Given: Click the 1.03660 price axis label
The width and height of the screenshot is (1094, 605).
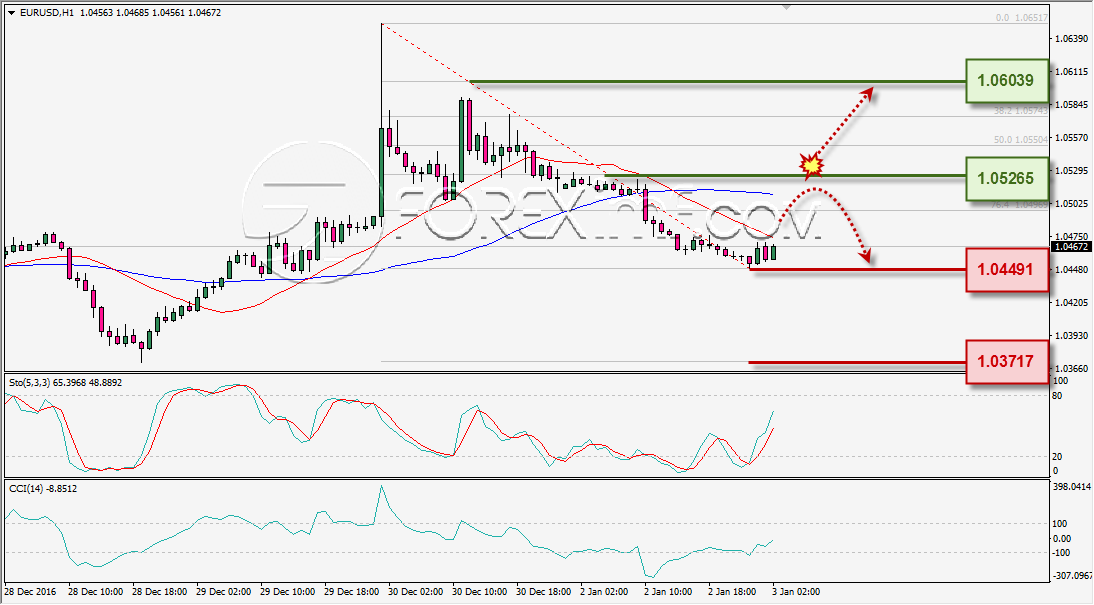Looking at the screenshot, I should [1070, 368].
